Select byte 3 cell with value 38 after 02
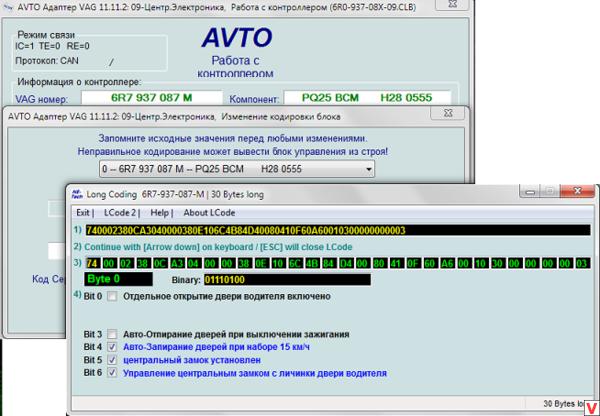 click(x=142, y=263)
